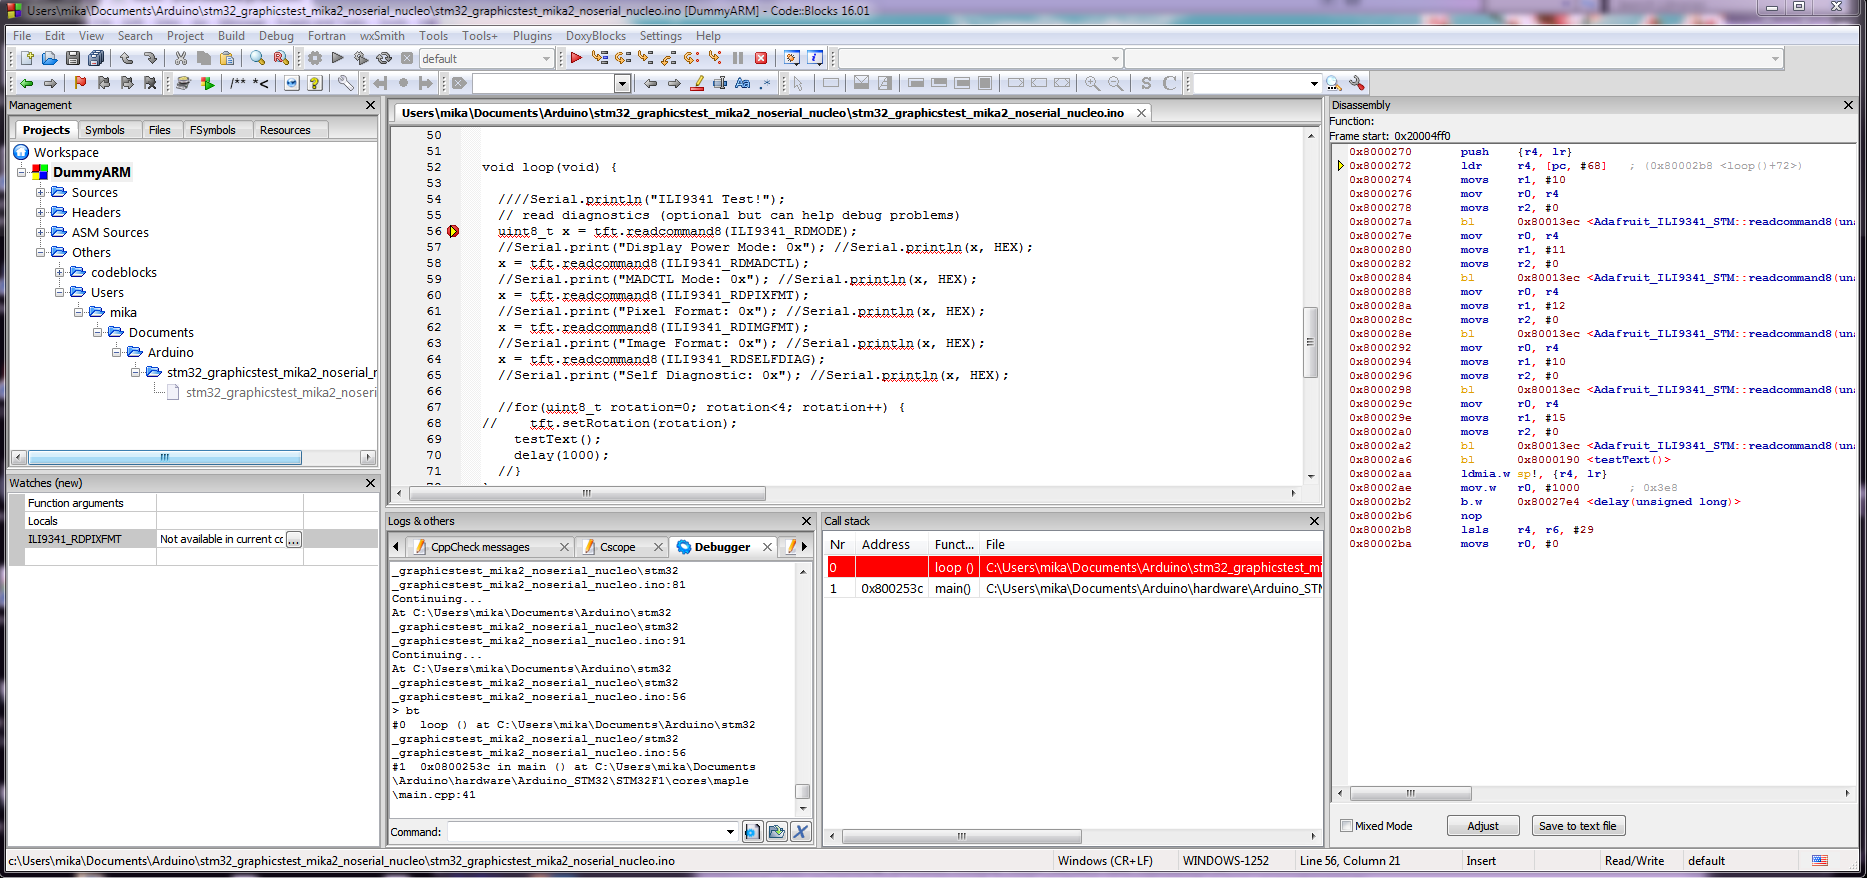1867x878 pixels.
Task: Click the code editor vertical scrollbar thumb
Action: [x=1310, y=342]
